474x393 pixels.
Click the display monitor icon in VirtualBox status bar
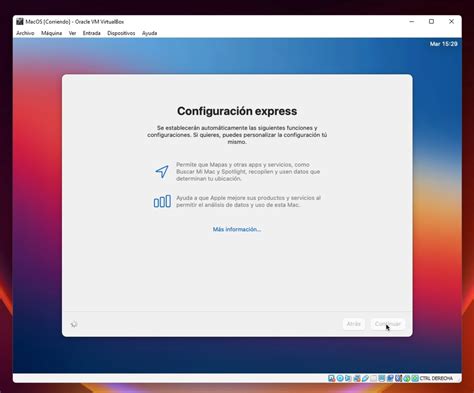[x=382, y=378]
